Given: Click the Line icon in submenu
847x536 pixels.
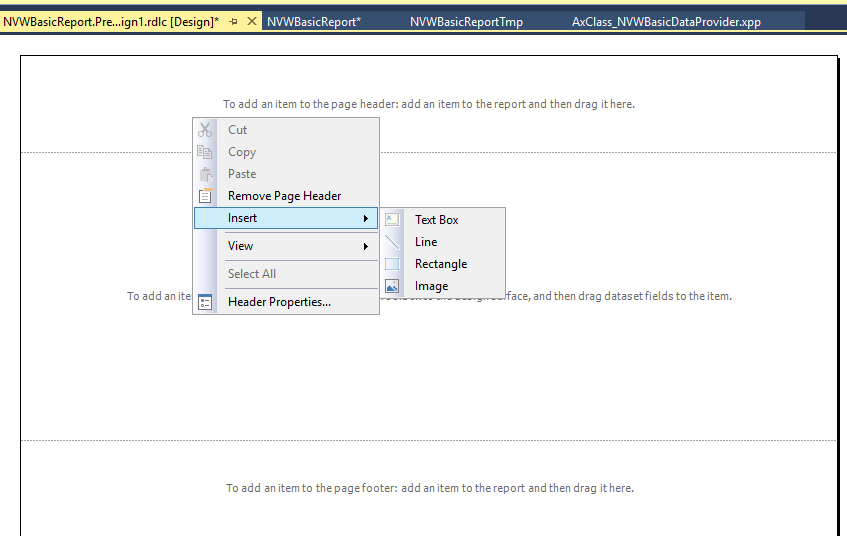Looking at the screenshot, I should [392, 242].
